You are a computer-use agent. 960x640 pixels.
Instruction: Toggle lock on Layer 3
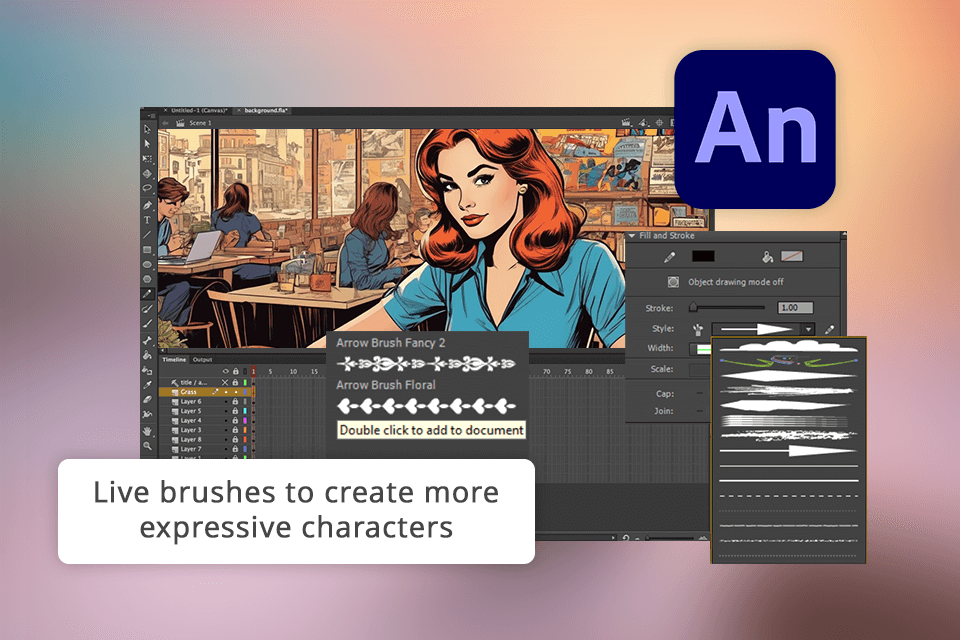coord(235,430)
